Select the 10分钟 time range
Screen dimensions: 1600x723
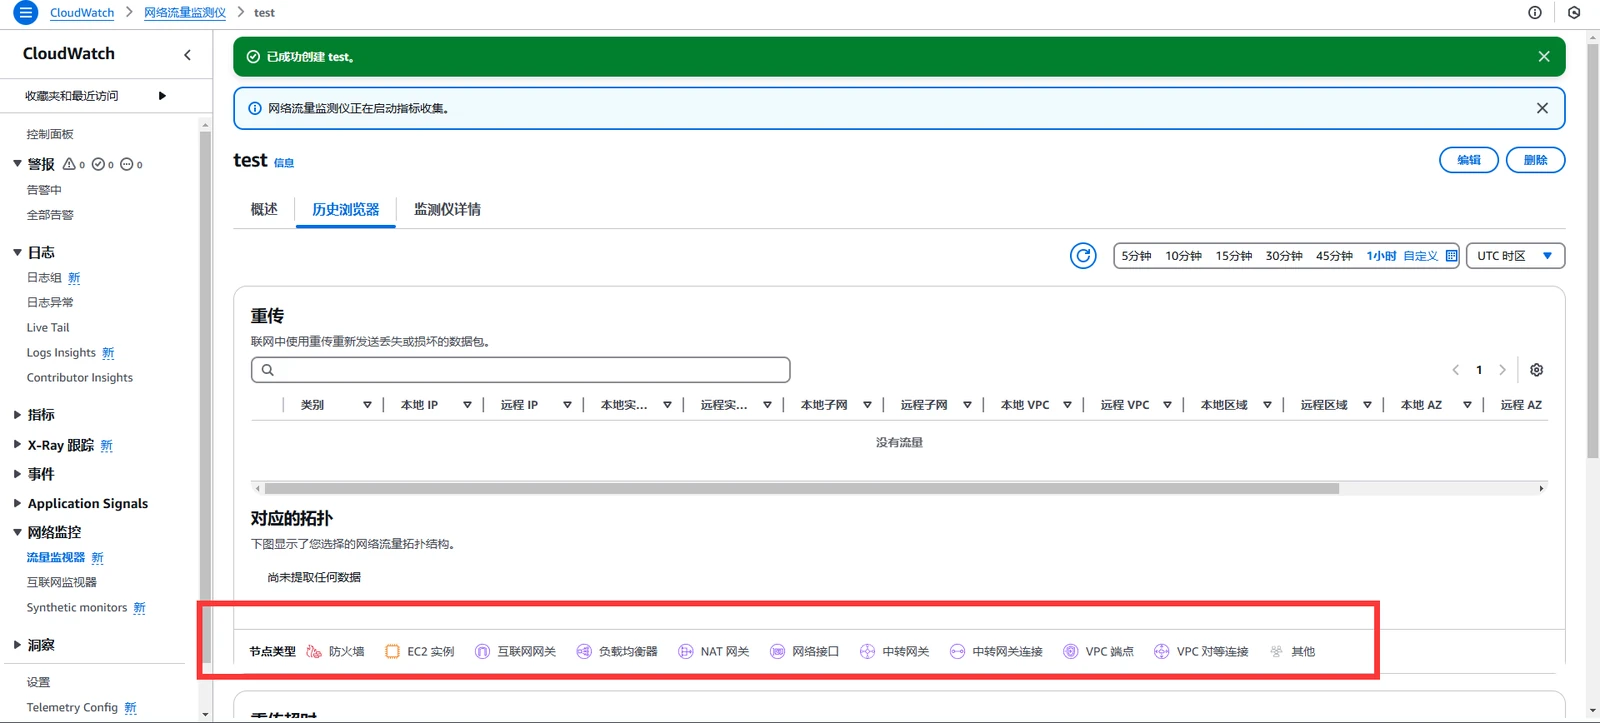(x=1183, y=256)
